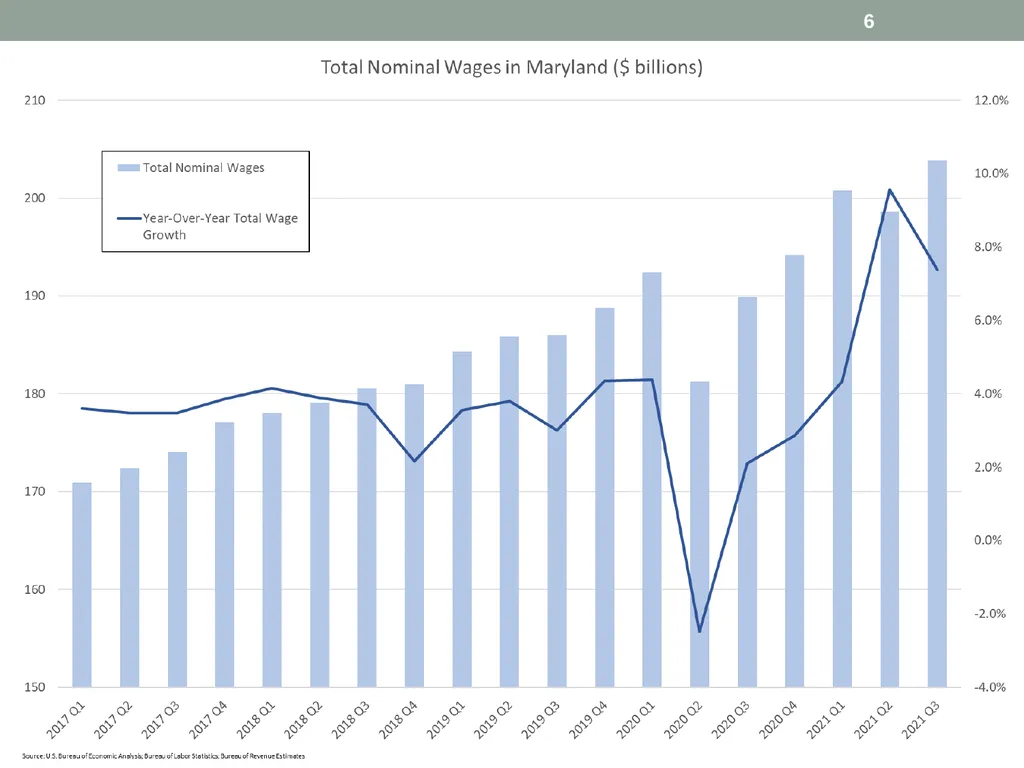The height and width of the screenshot is (768, 1024).
Task: Click the x-axis label 2018 Q2
Action: [303, 720]
